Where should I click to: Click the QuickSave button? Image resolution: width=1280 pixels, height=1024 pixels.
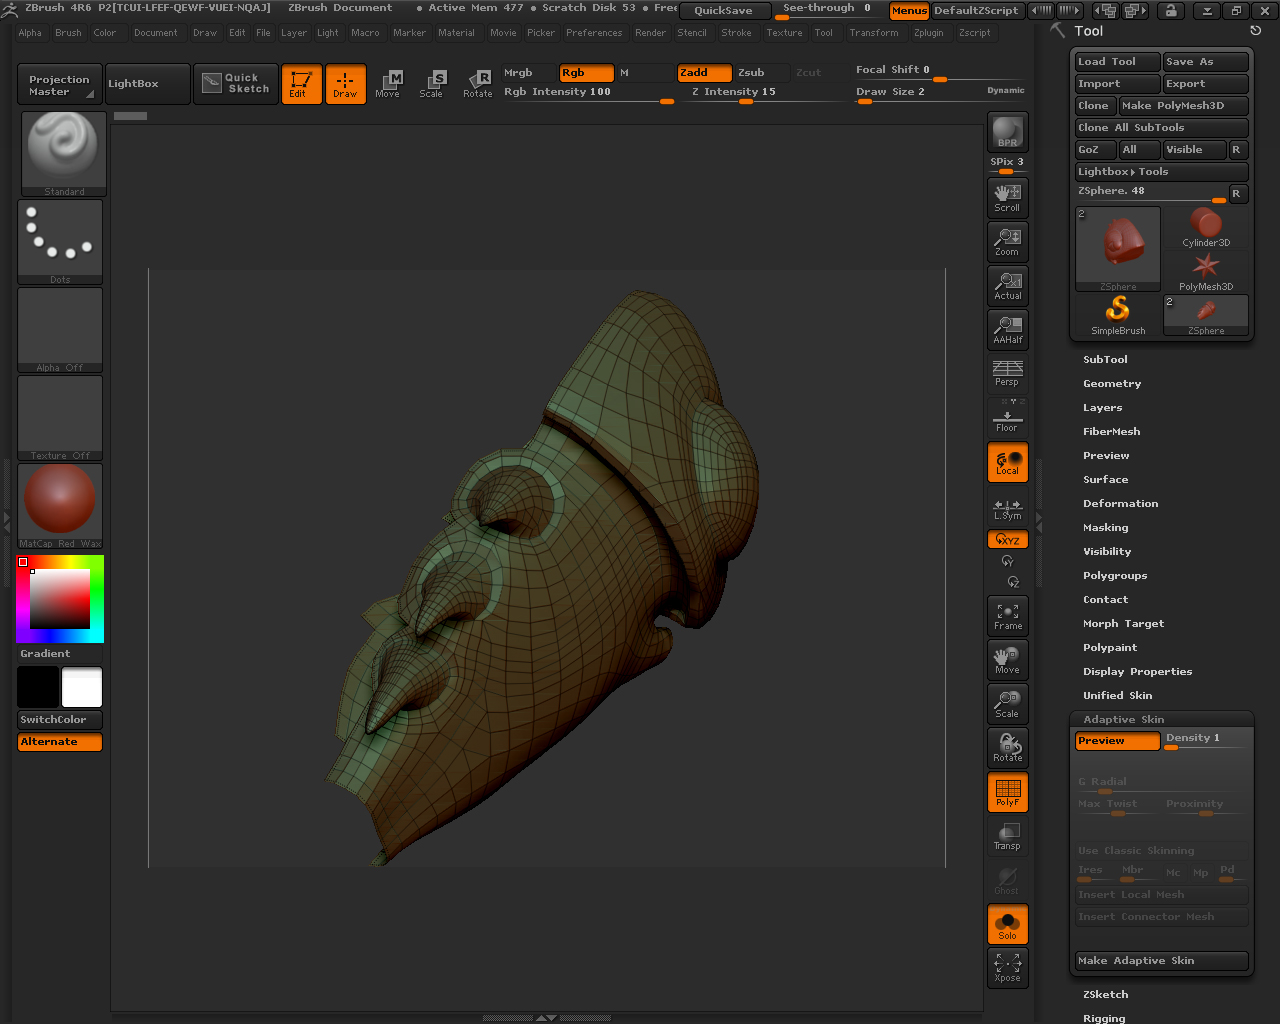coord(724,11)
